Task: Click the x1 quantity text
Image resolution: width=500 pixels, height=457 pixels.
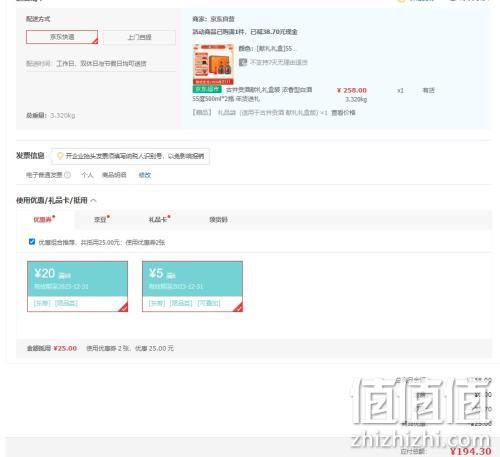Action: click(x=400, y=90)
